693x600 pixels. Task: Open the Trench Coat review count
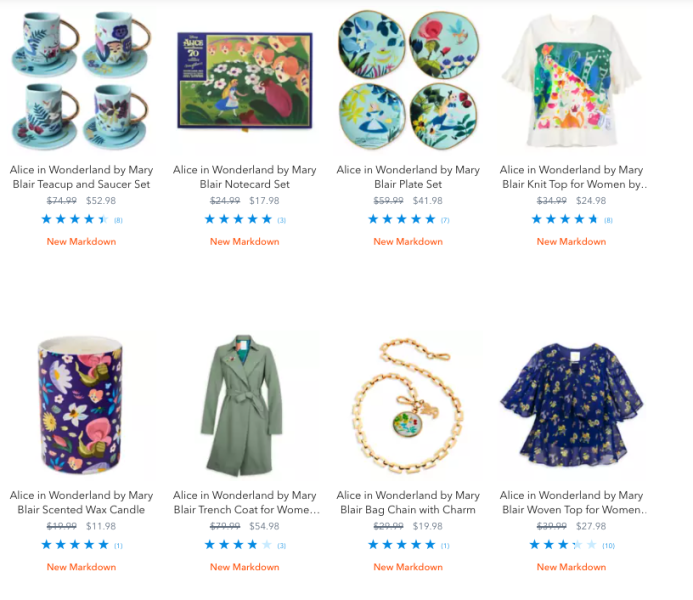[x=282, y=546]
